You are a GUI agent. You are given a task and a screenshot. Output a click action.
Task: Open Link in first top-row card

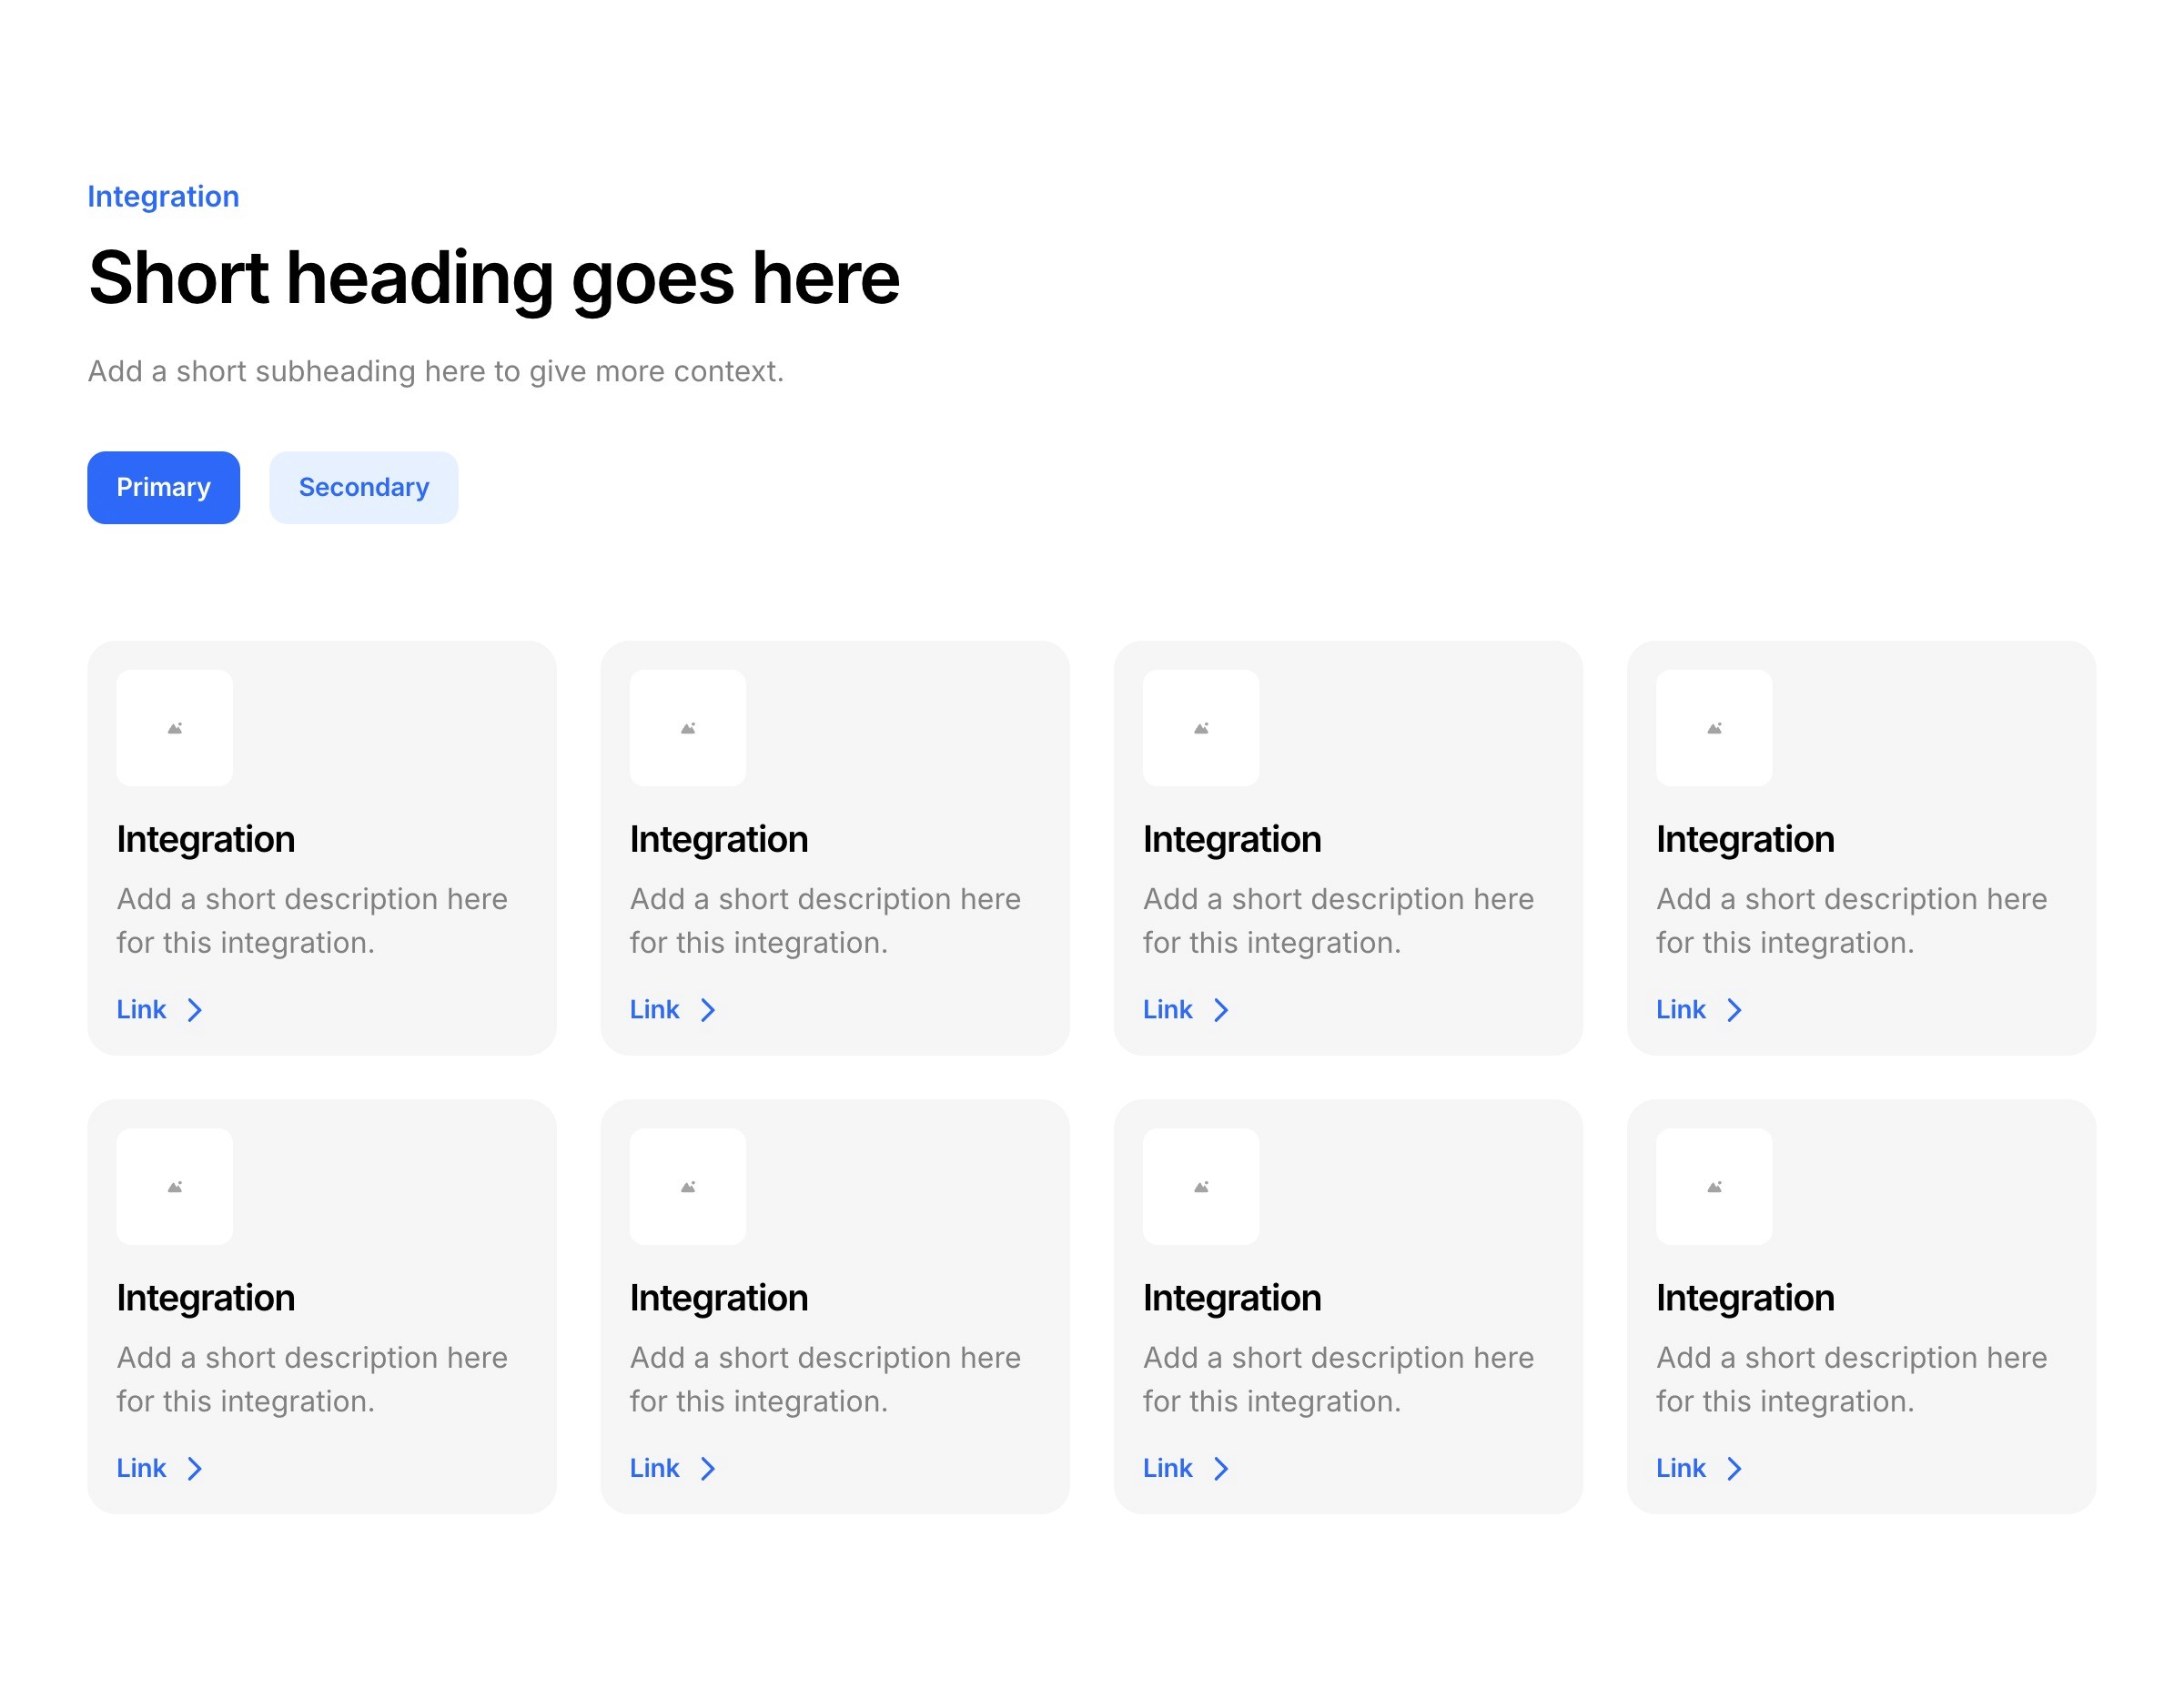[142, 1009]
